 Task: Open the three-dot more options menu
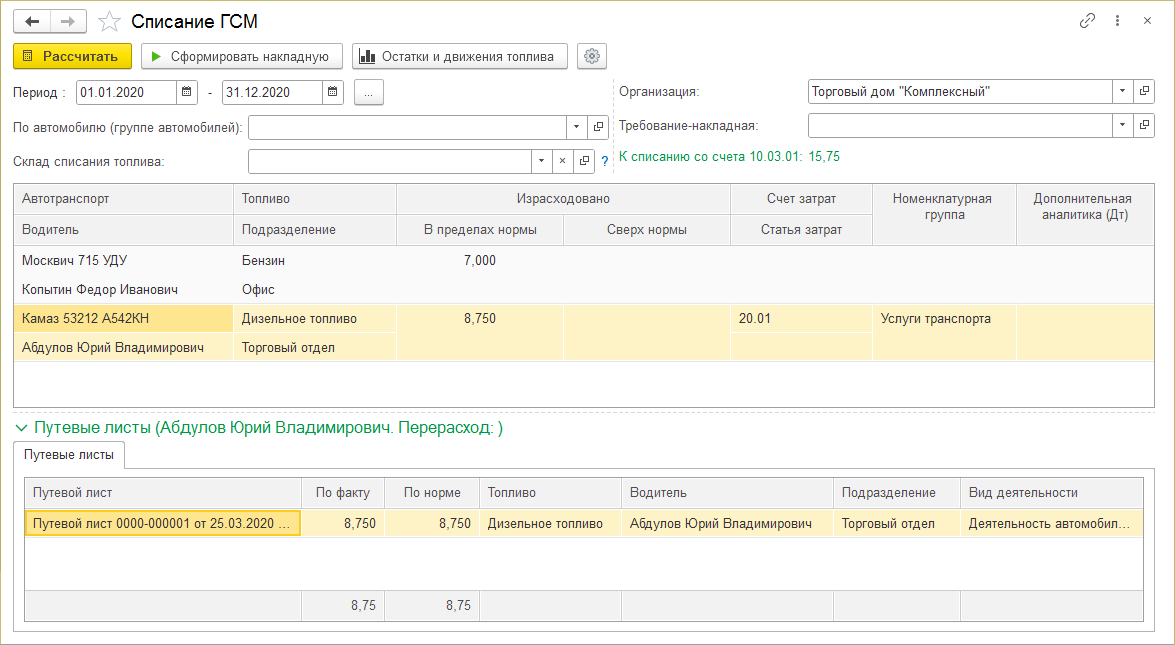coord(1117,21)
